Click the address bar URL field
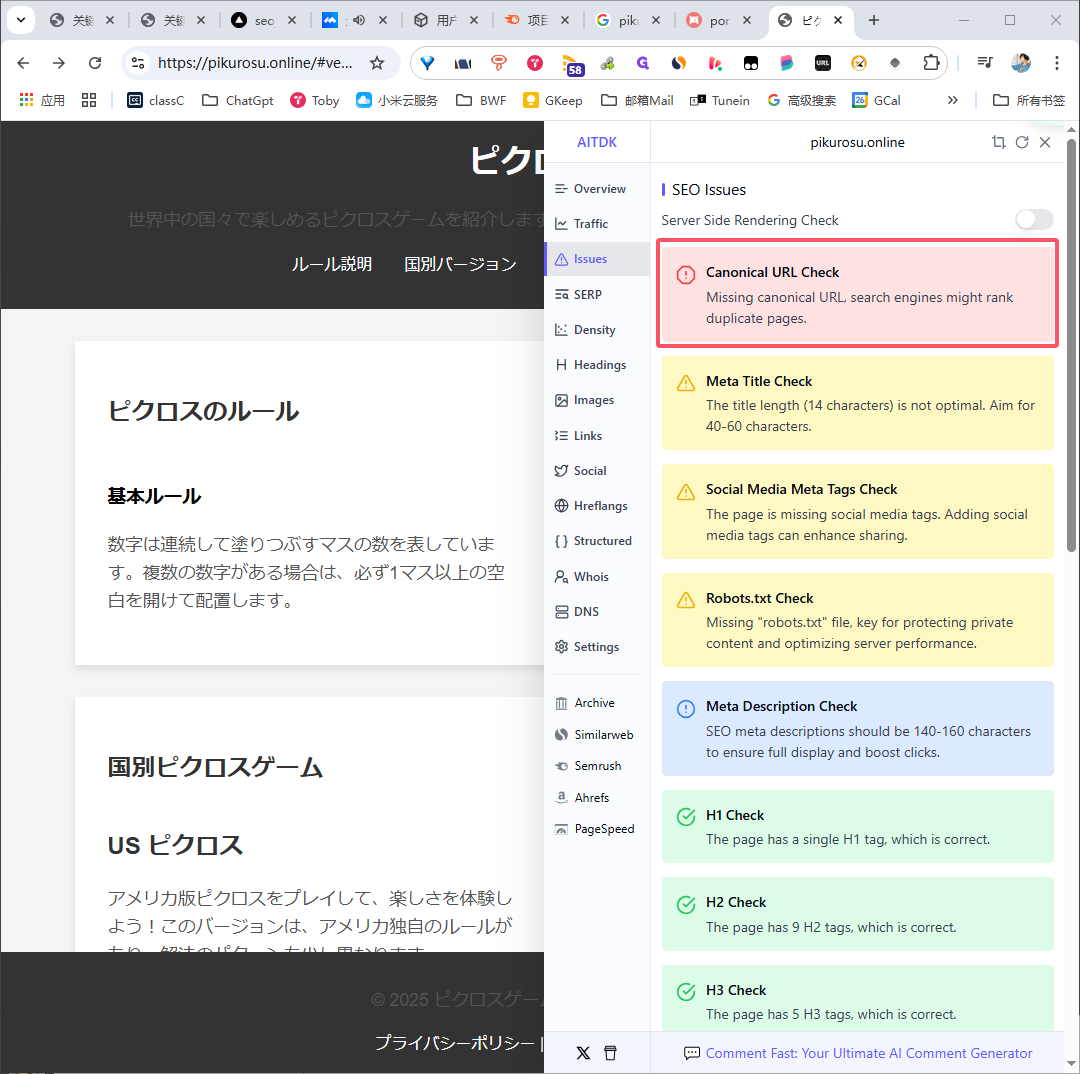The width and height of the screenshot is (1080, 1074). point(255,63)
